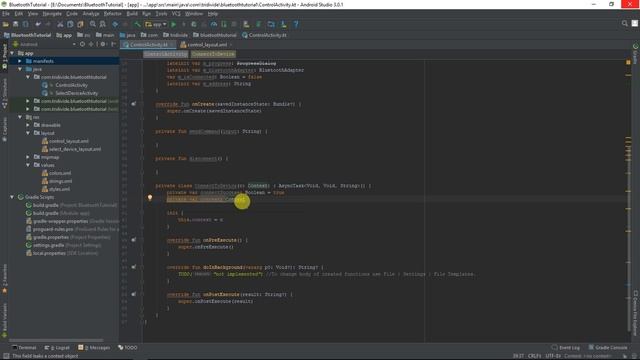Click the Make Project hammer icon
The height and width of the screenshot is (360, 640).
(137, 24)
